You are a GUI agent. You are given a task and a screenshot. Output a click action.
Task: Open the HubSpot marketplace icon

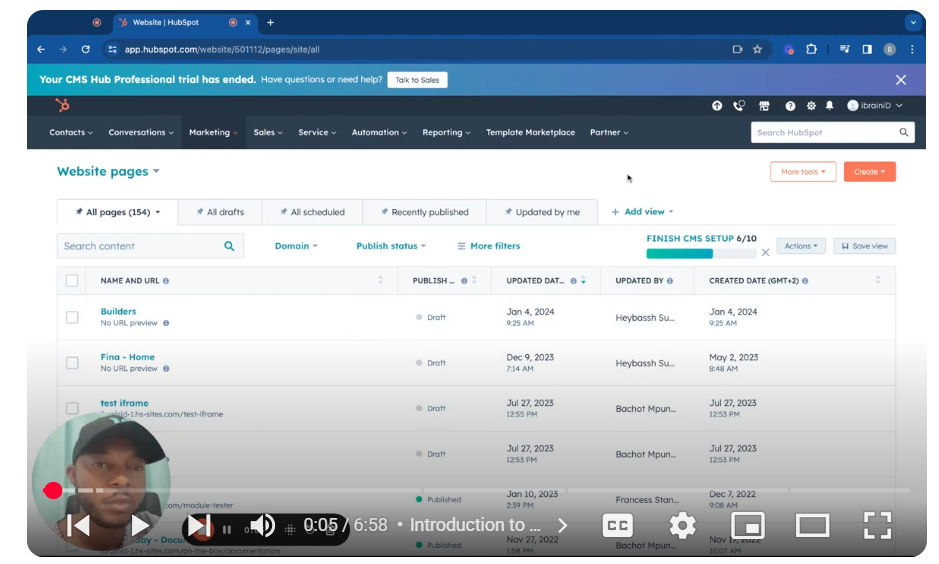pos(764,105)
